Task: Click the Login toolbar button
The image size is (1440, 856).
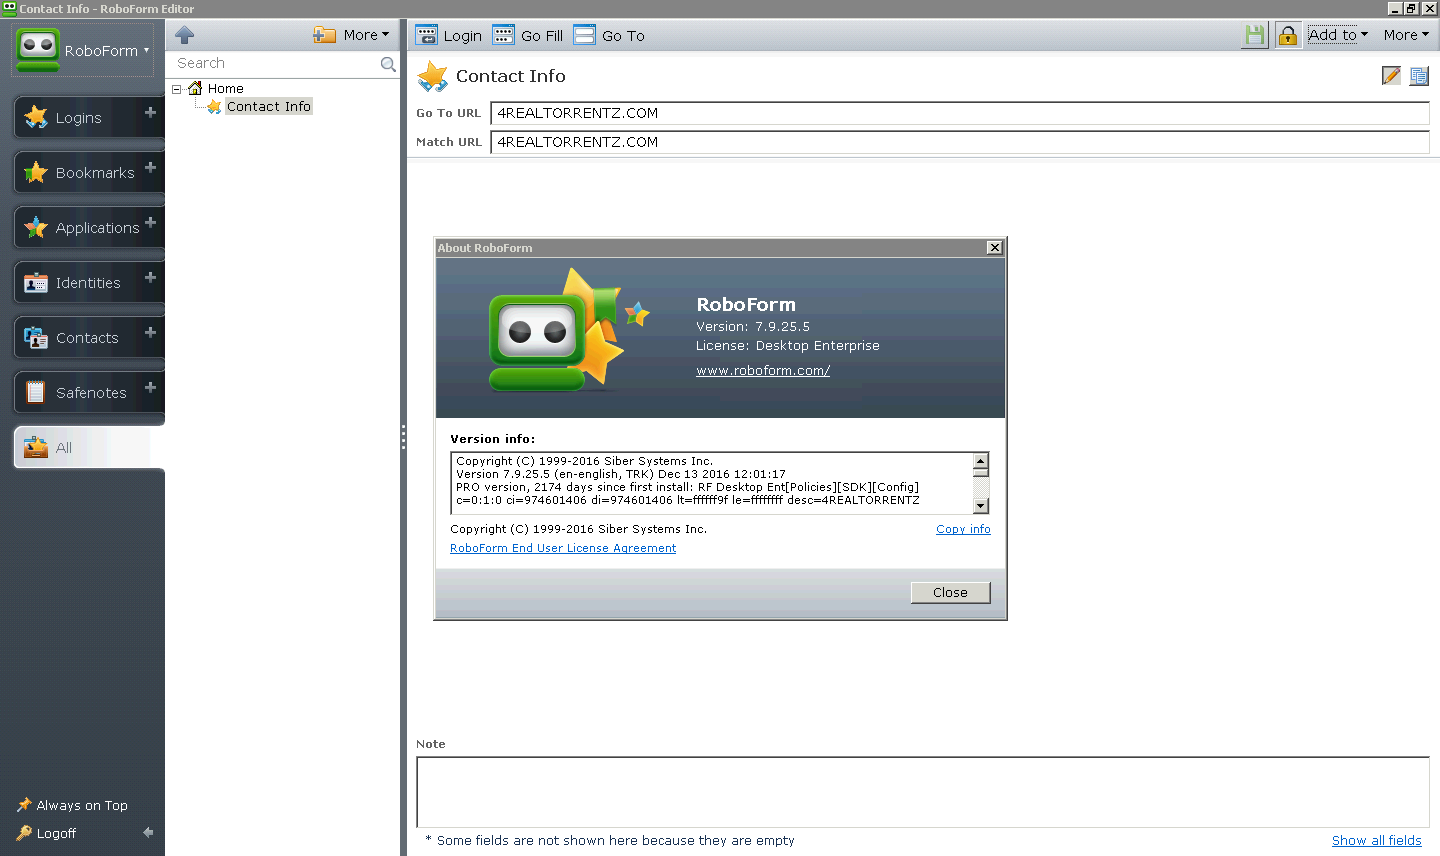Action: coord(449,36)
